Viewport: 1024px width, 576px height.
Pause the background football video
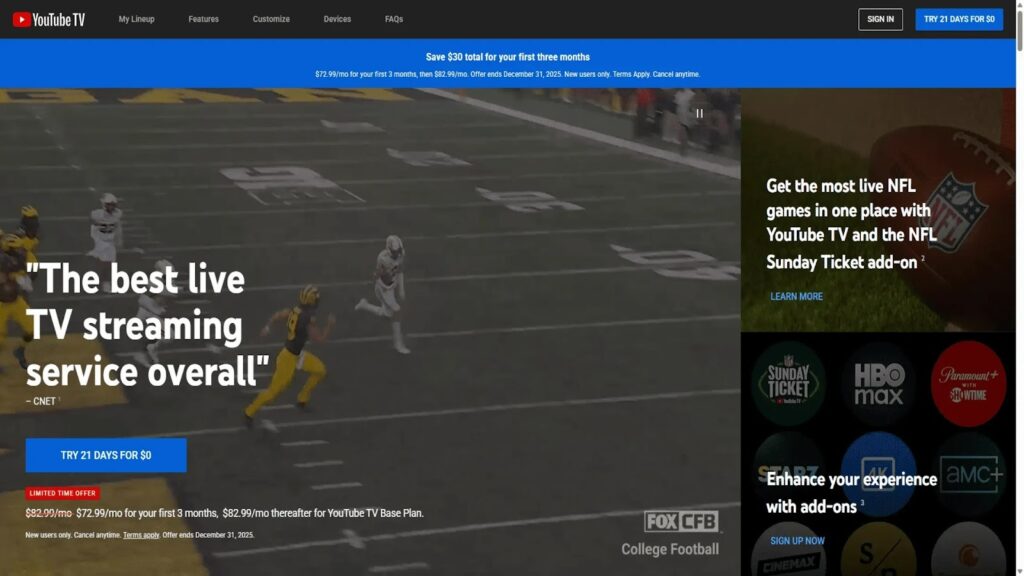(699, 113)
